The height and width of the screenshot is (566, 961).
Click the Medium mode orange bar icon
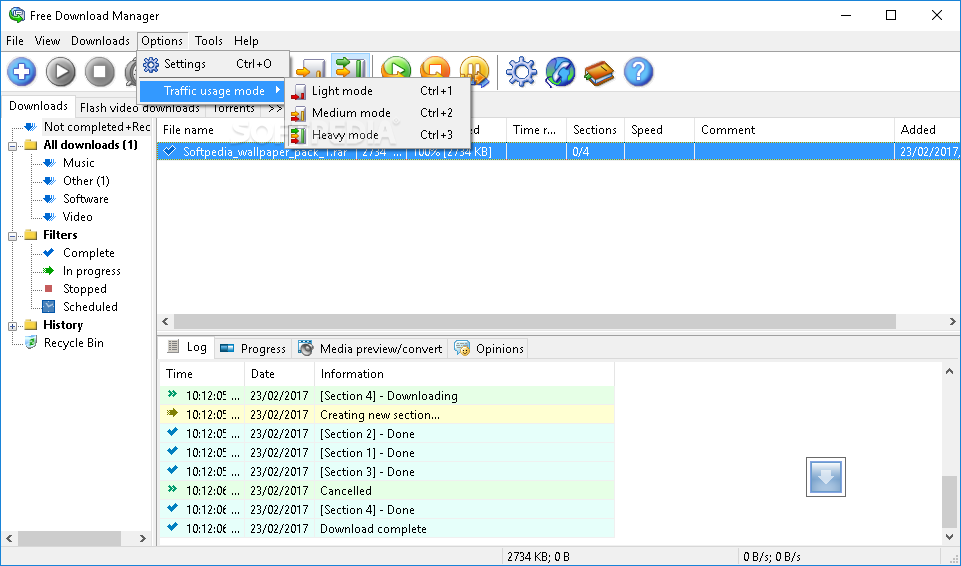[298, 113]
